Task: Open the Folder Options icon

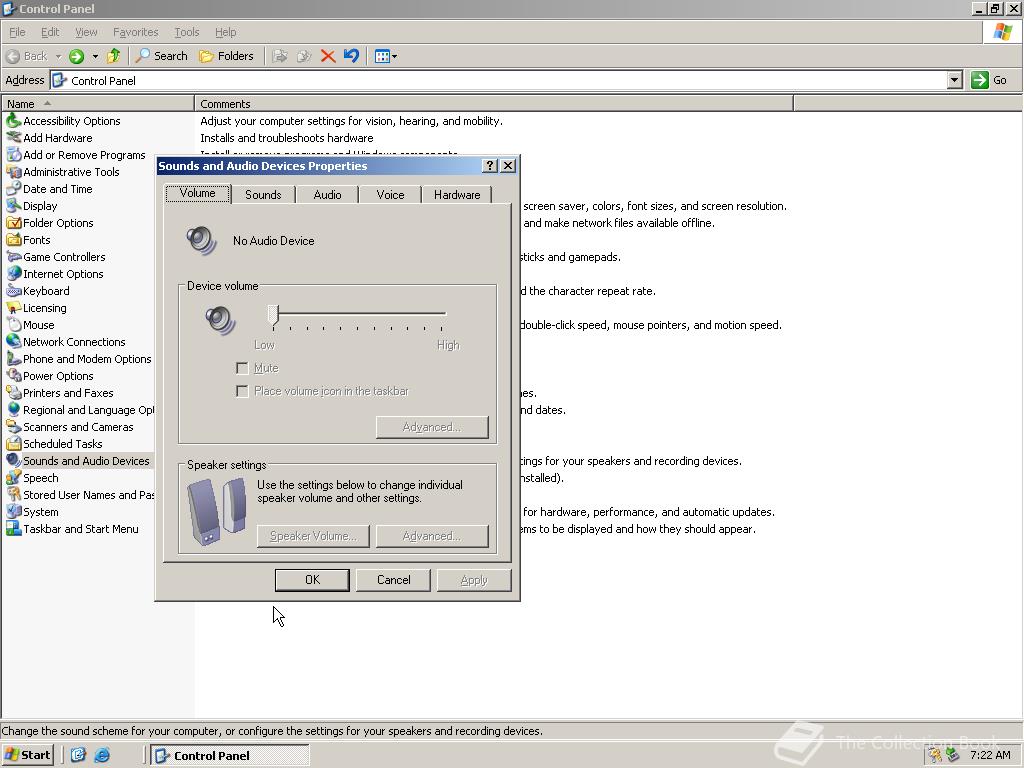Action: point(13,223)
